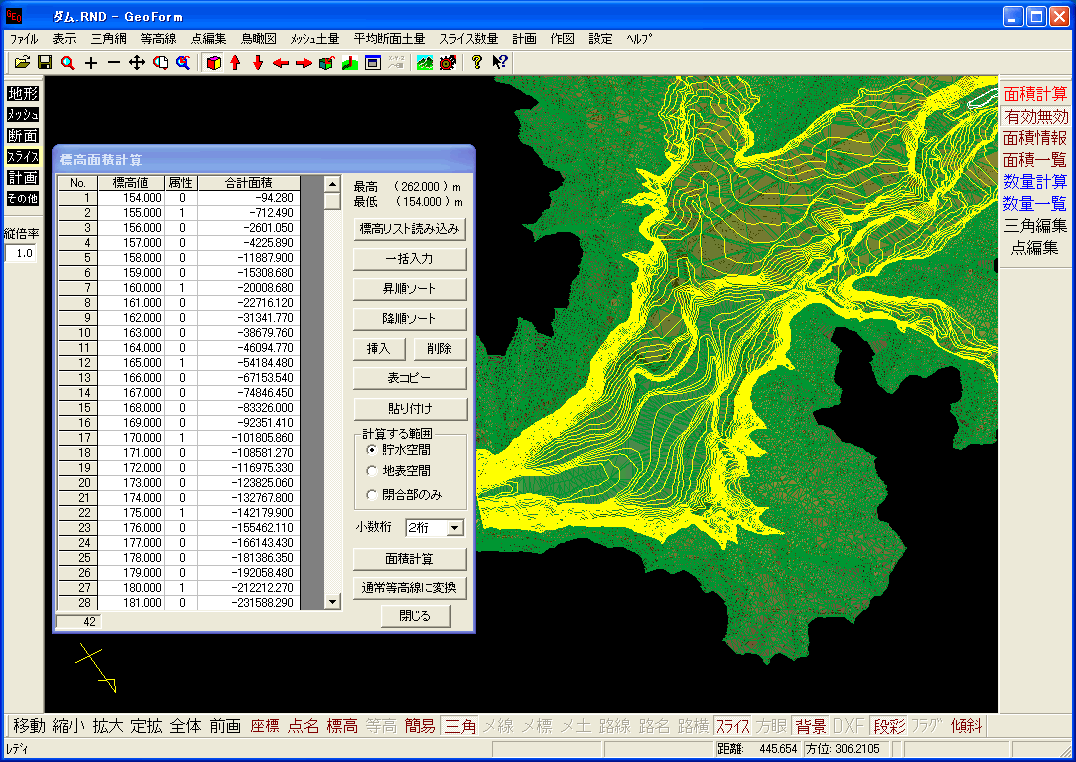
Task: Toggle 三角 display in bottom bar
Action: tap(460, 726)
